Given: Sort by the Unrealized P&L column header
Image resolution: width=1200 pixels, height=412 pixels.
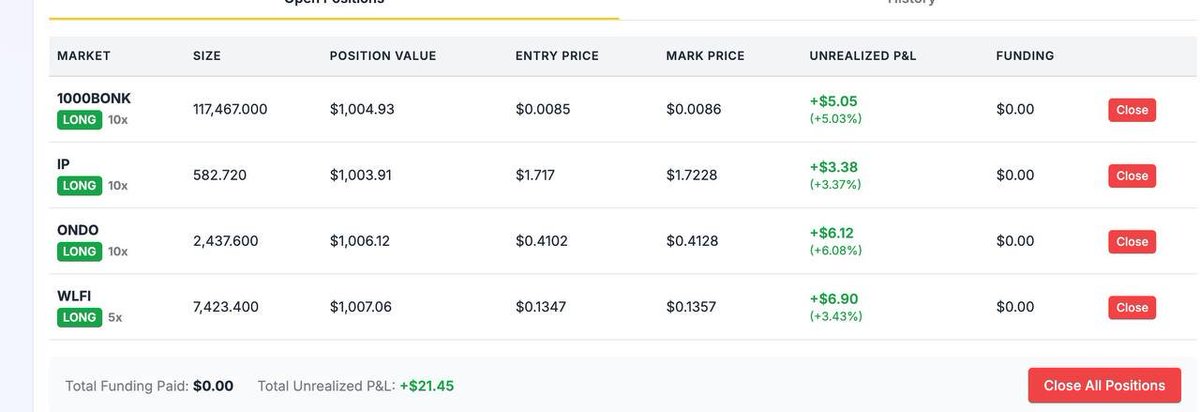Looking at the screenshot, I should tap(862, 56).
